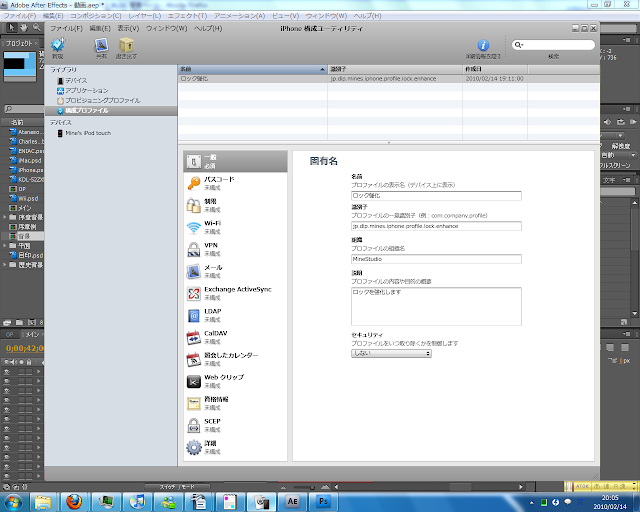Screen dimensions: 640x512
Task: Select Provisioning Profiles in the sidebar
Action: [x=98, y=100]
